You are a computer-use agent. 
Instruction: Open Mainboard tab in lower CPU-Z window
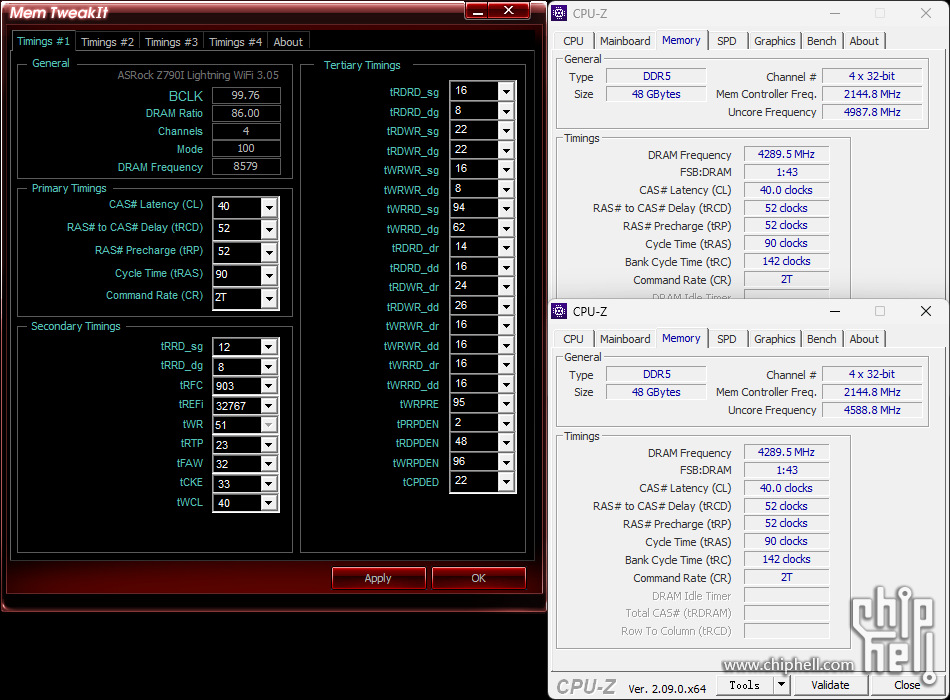[625, 339]
